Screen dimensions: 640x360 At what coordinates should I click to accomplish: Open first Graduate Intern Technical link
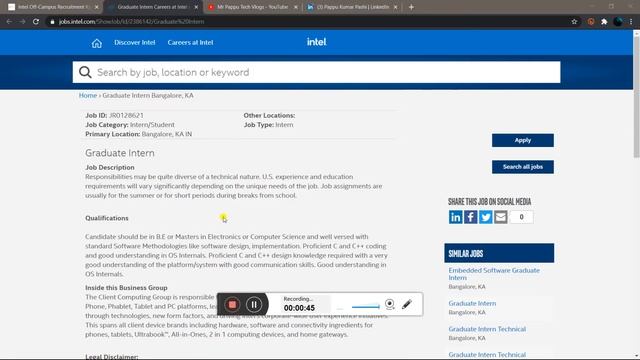pos(487,329)
